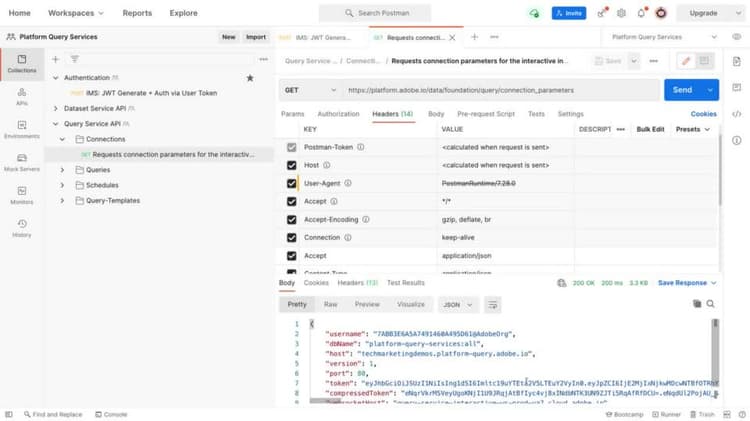750x421 pixels.
Task: Open the GET method dropdown
Action: [x=310, y=90]
